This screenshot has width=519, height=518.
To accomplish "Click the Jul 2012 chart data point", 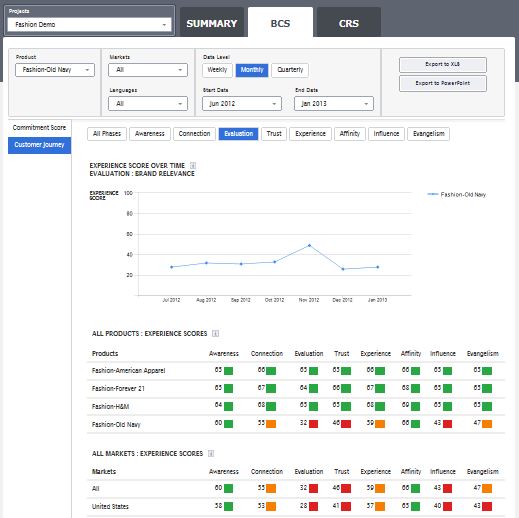I will click(x=172, y=267).
